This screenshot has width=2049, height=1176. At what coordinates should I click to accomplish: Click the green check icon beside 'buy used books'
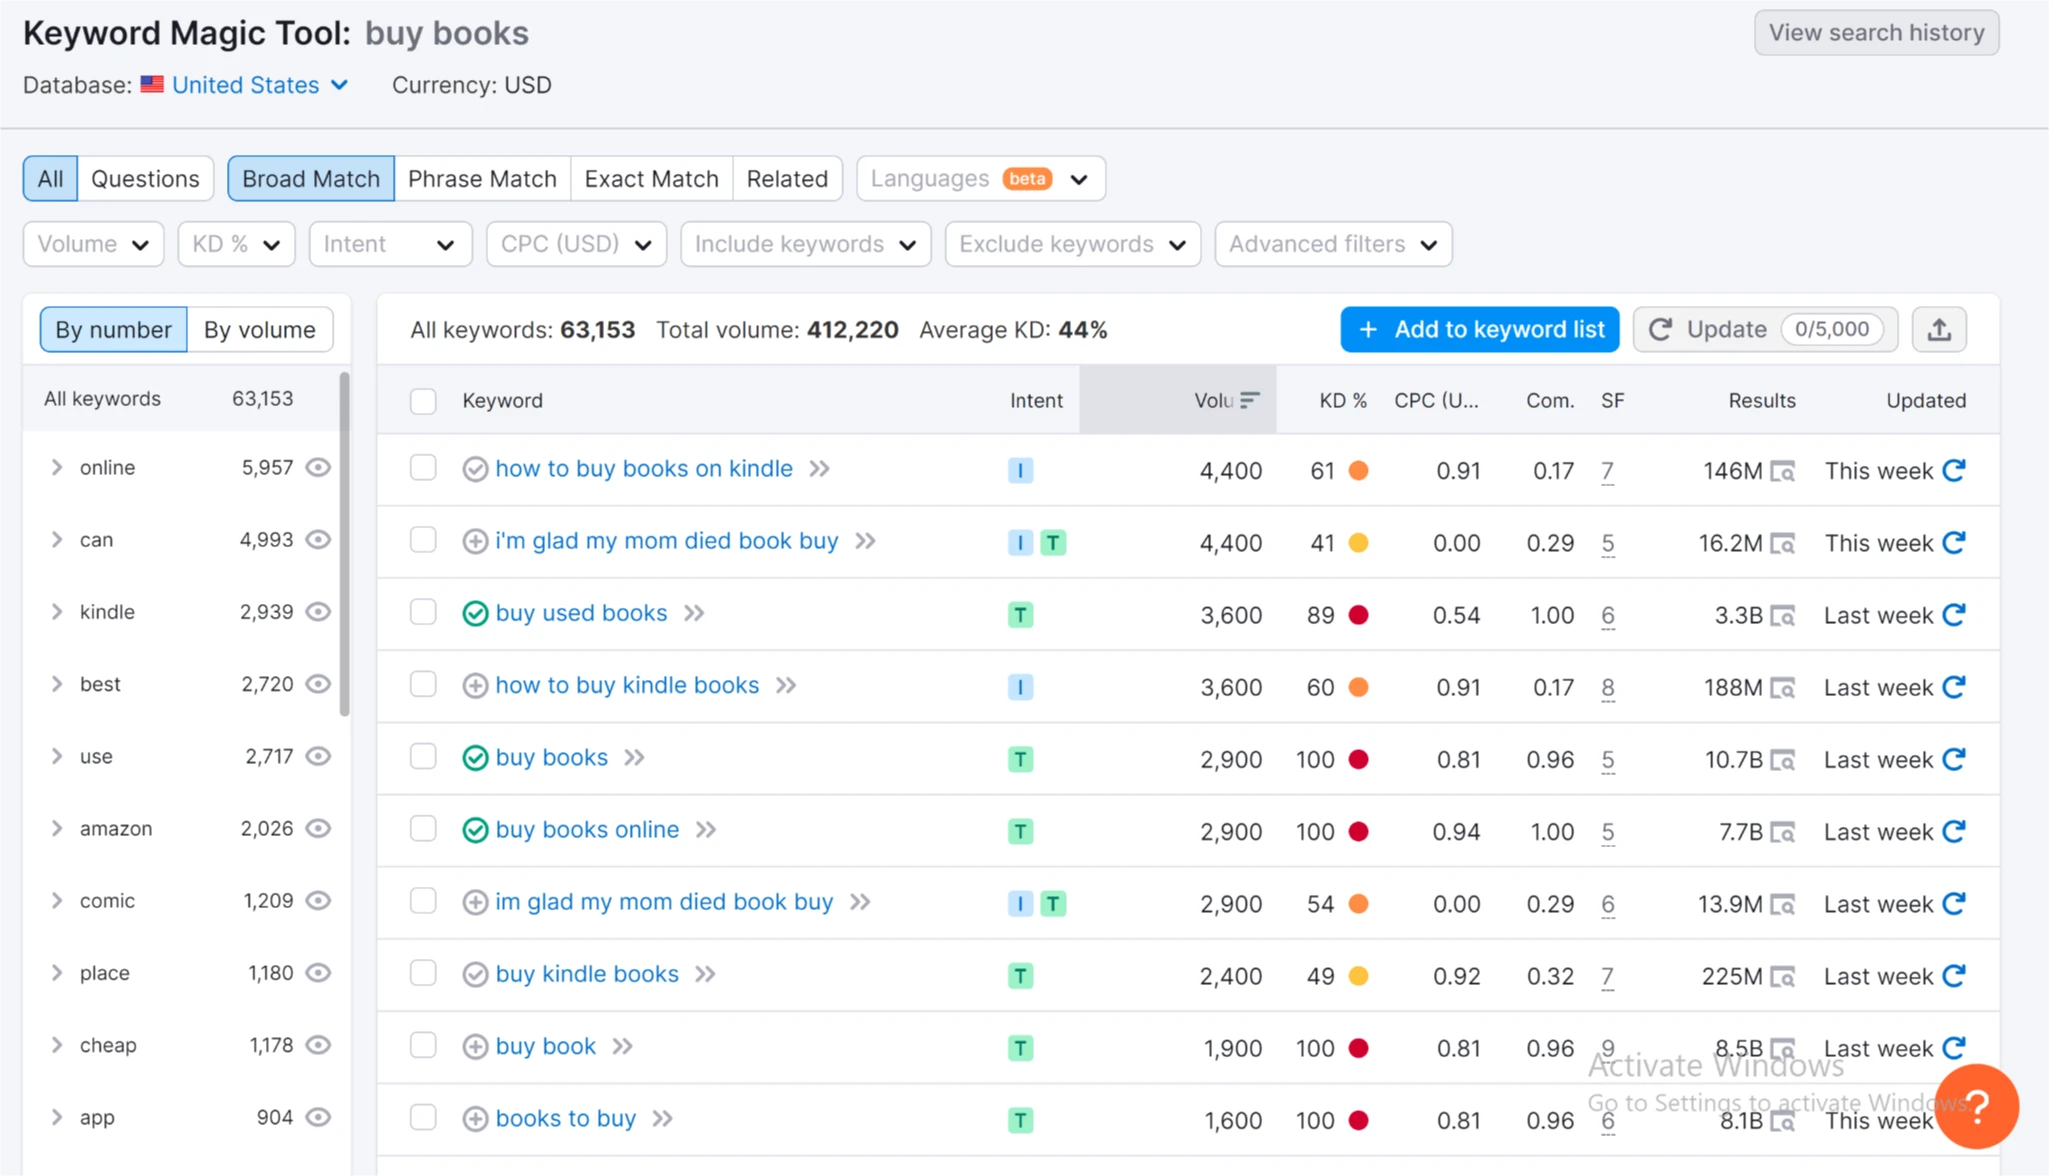[x=475, y=614]
